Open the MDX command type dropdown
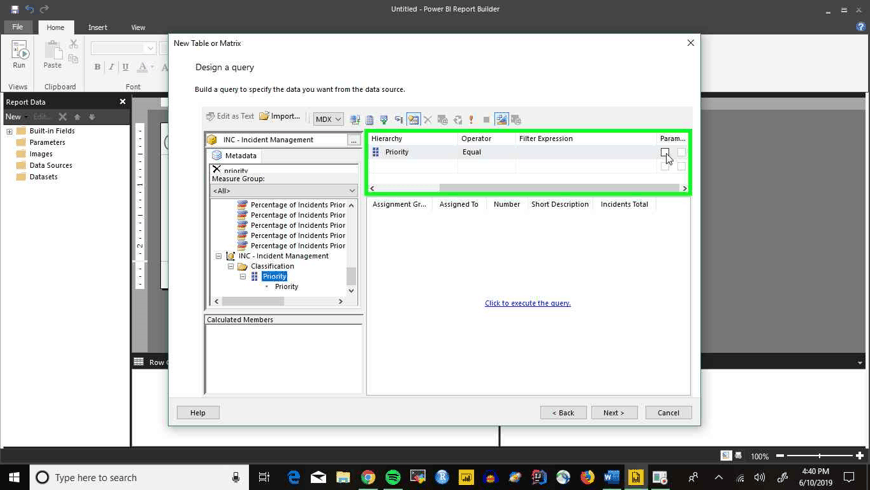This screenshot has width=872, height=492. 328,120
